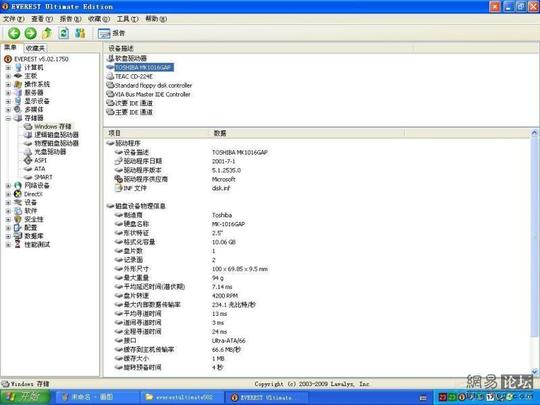This screenshot has width=540, height=405.
Task: Select the 软件 software icon in the tree
Action: [x=18, y=211]
